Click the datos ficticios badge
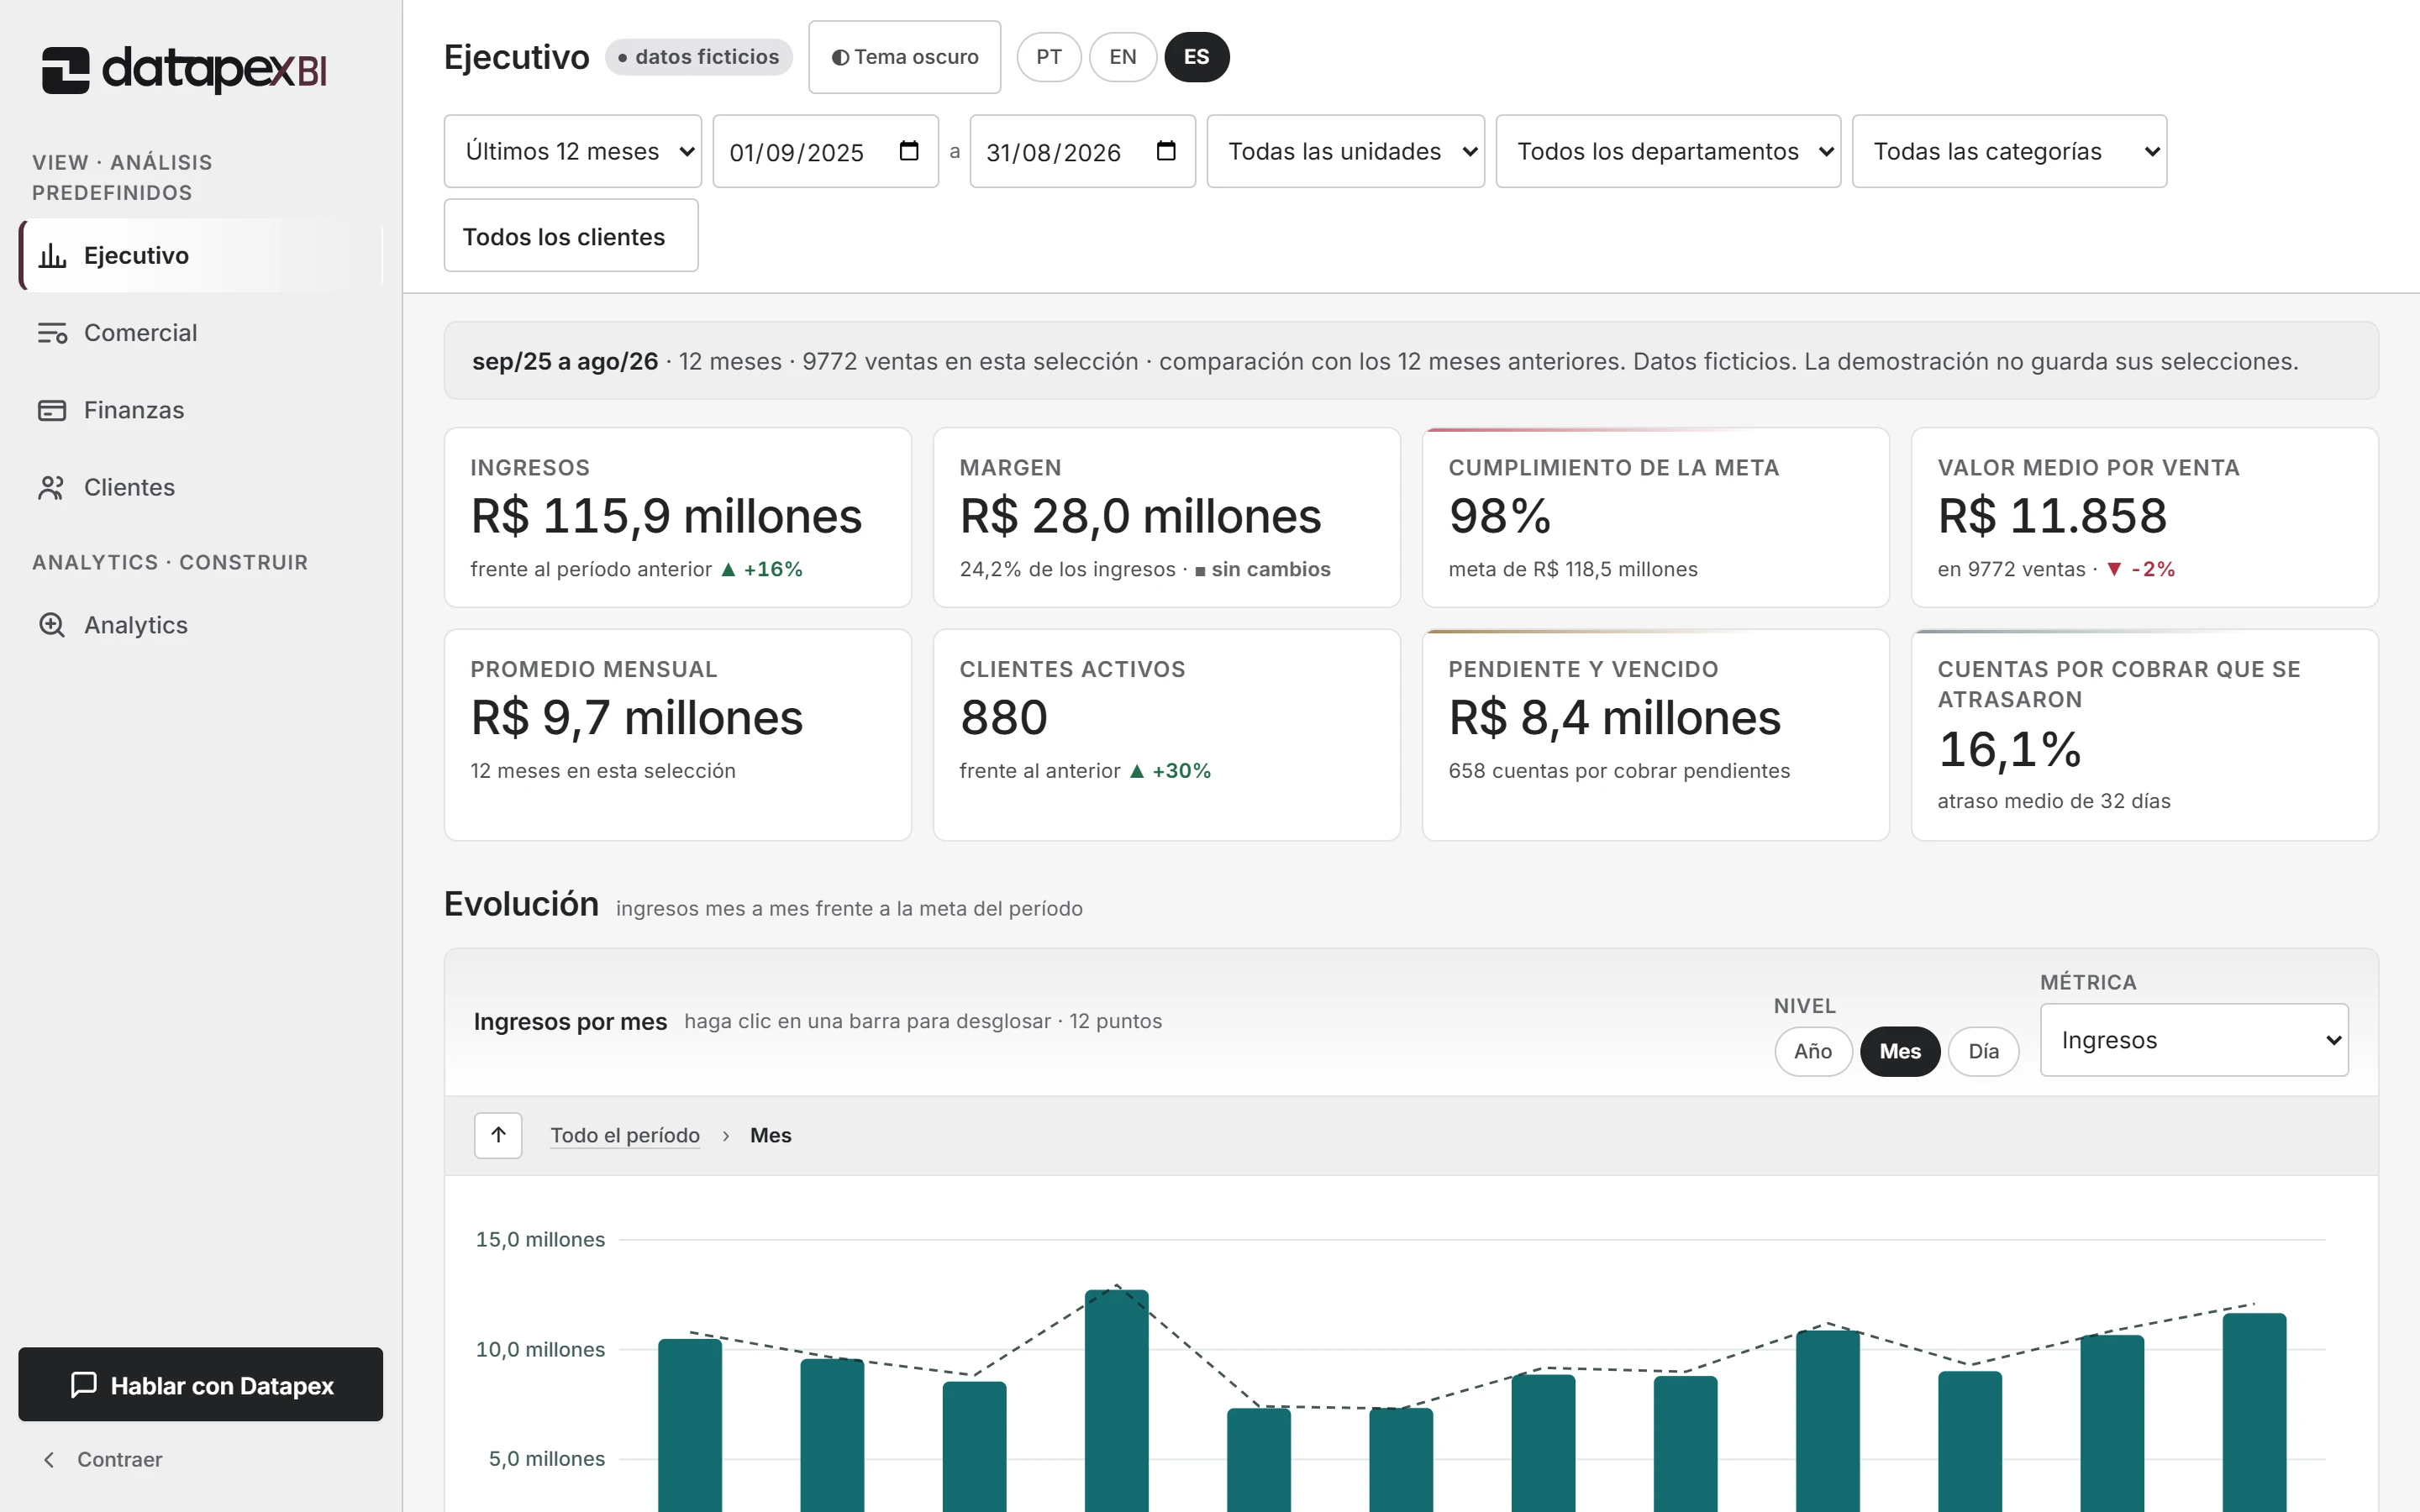The image size is (2420, 1512). 698,57
